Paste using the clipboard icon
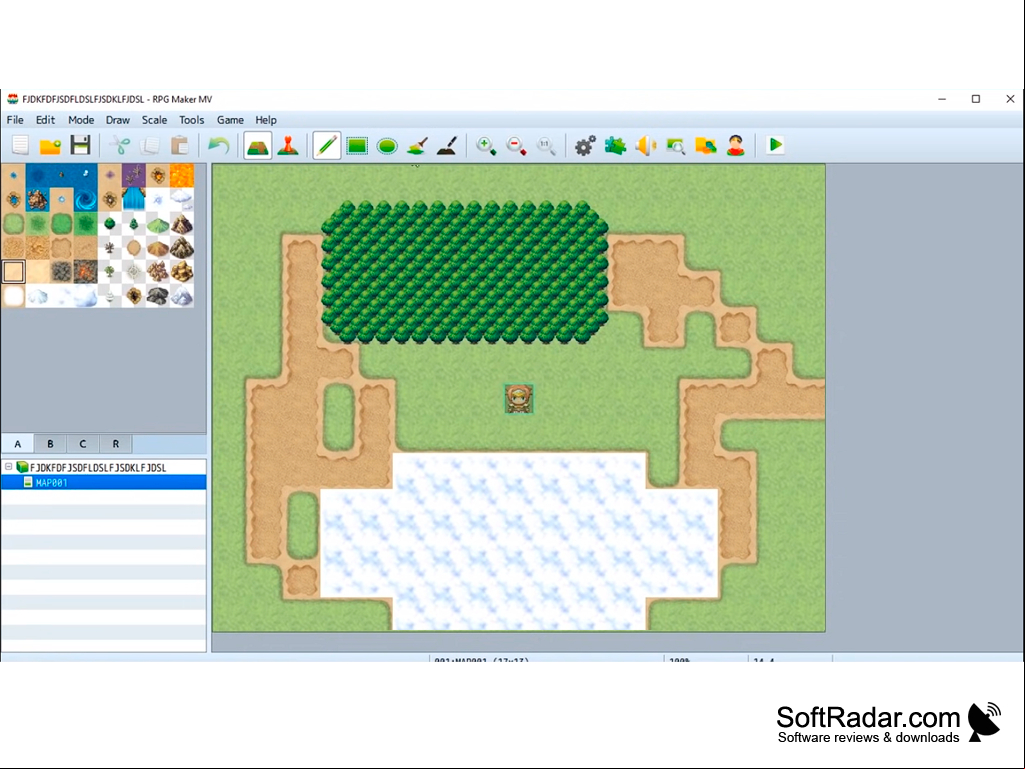1025x769 pixels. (180, 145)
